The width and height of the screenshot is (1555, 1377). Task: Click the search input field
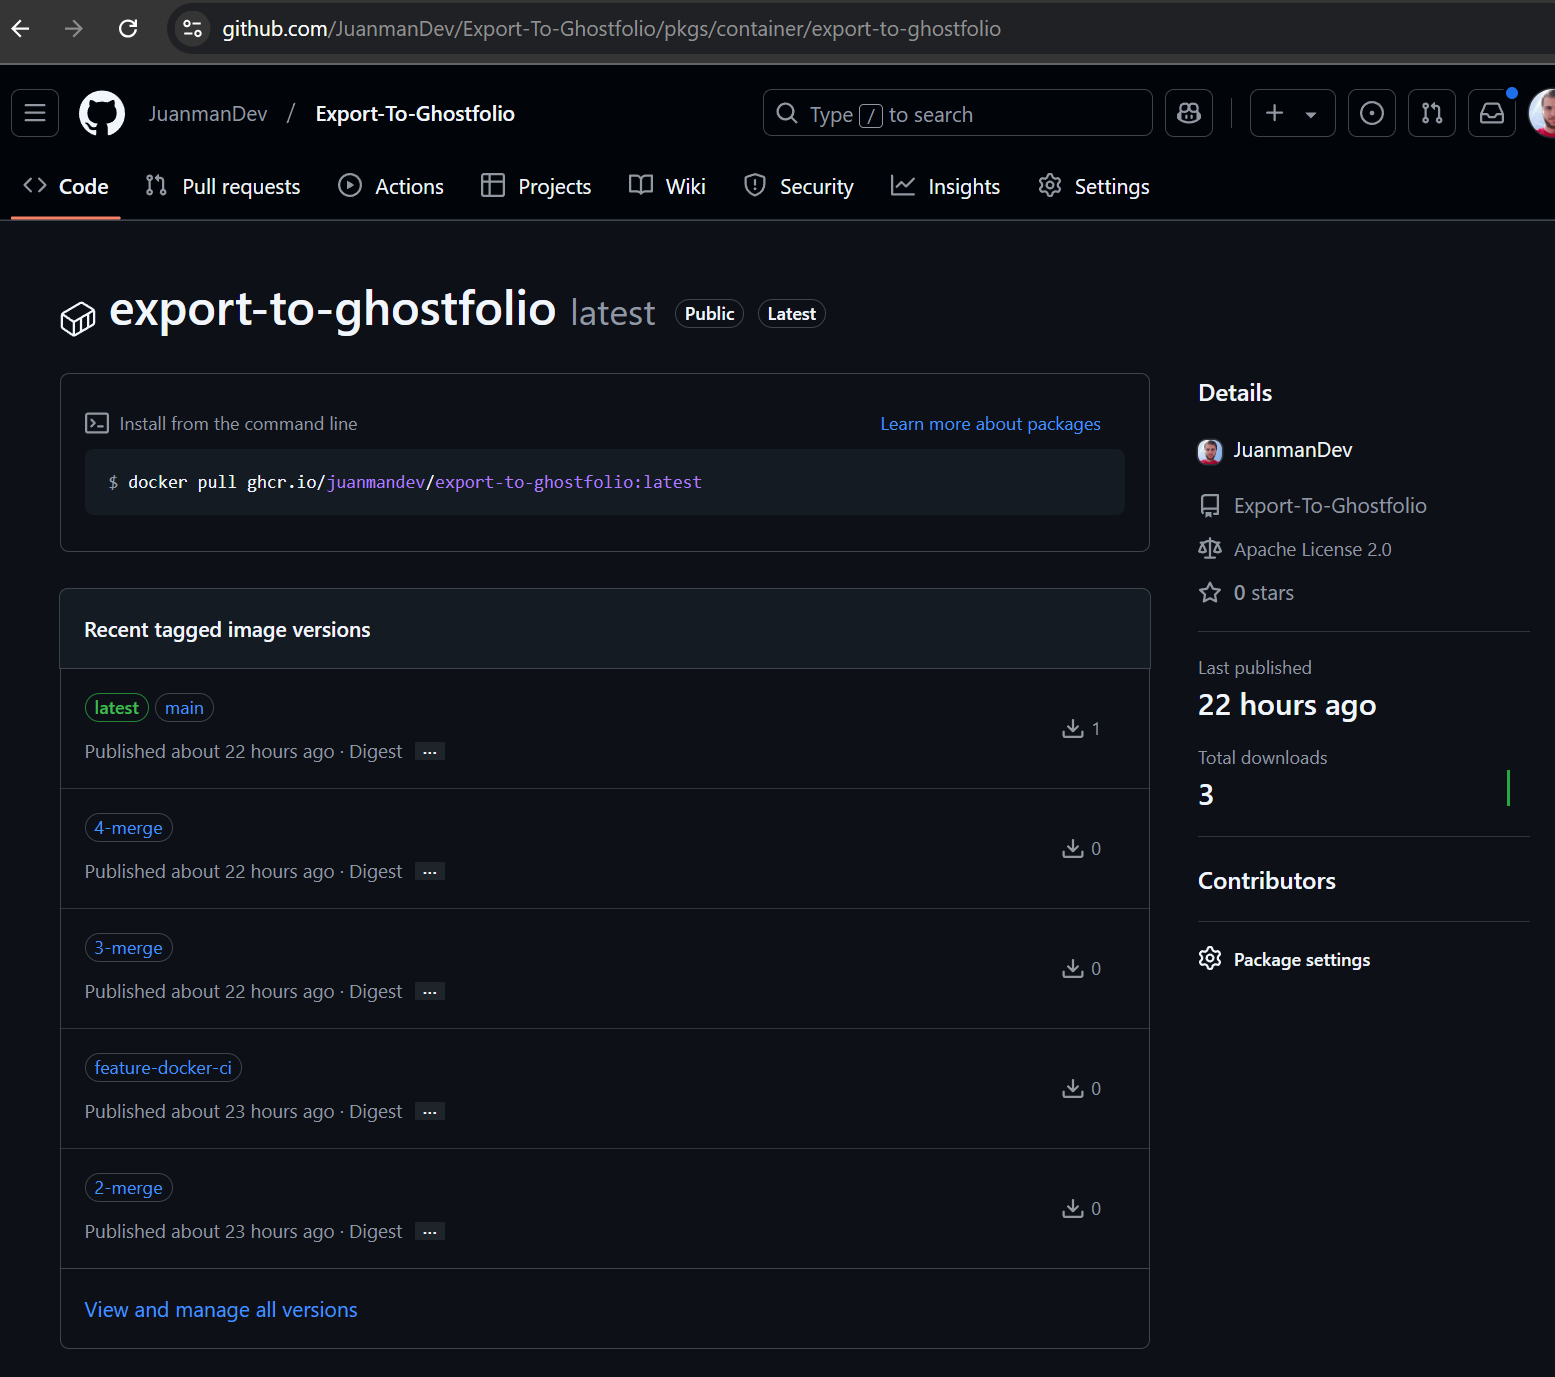957,114
